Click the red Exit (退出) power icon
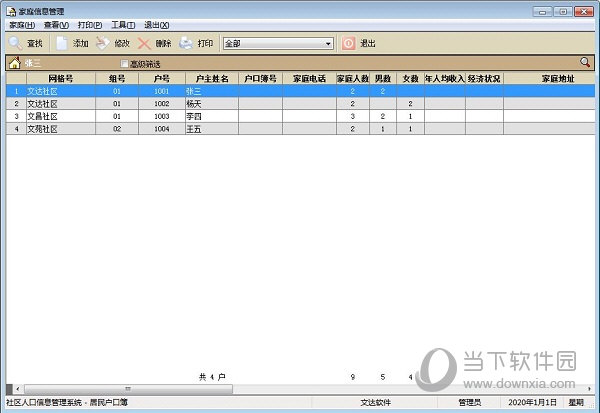 pyautogui.click(x=349, y=43)
